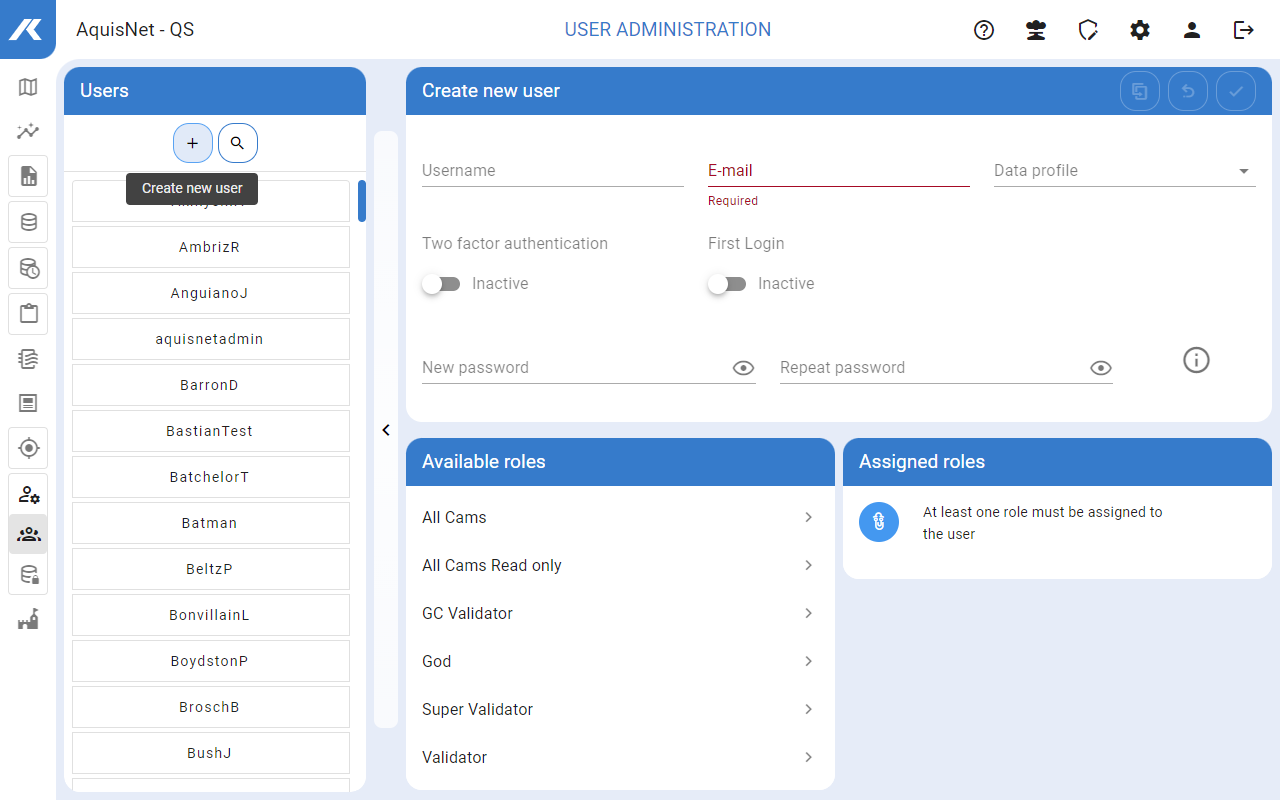Select the All Cams Read only role
1280x800 pixels.
[492, 565]
